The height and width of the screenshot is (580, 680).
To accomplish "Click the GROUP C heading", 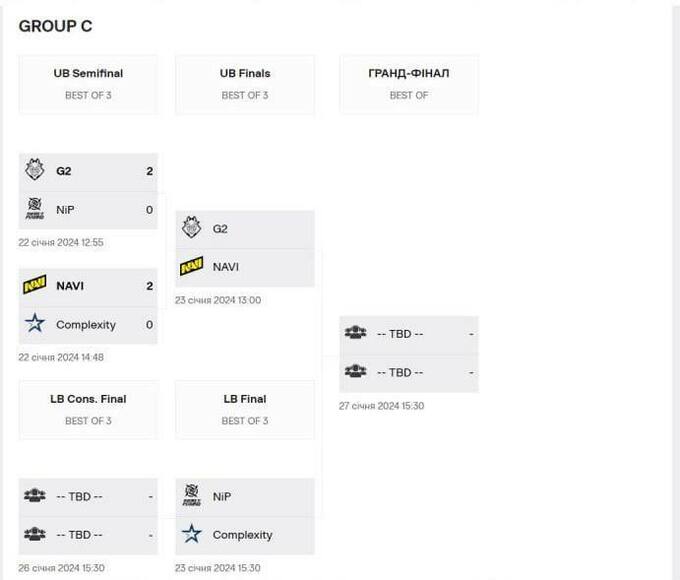I will point(55,26).
